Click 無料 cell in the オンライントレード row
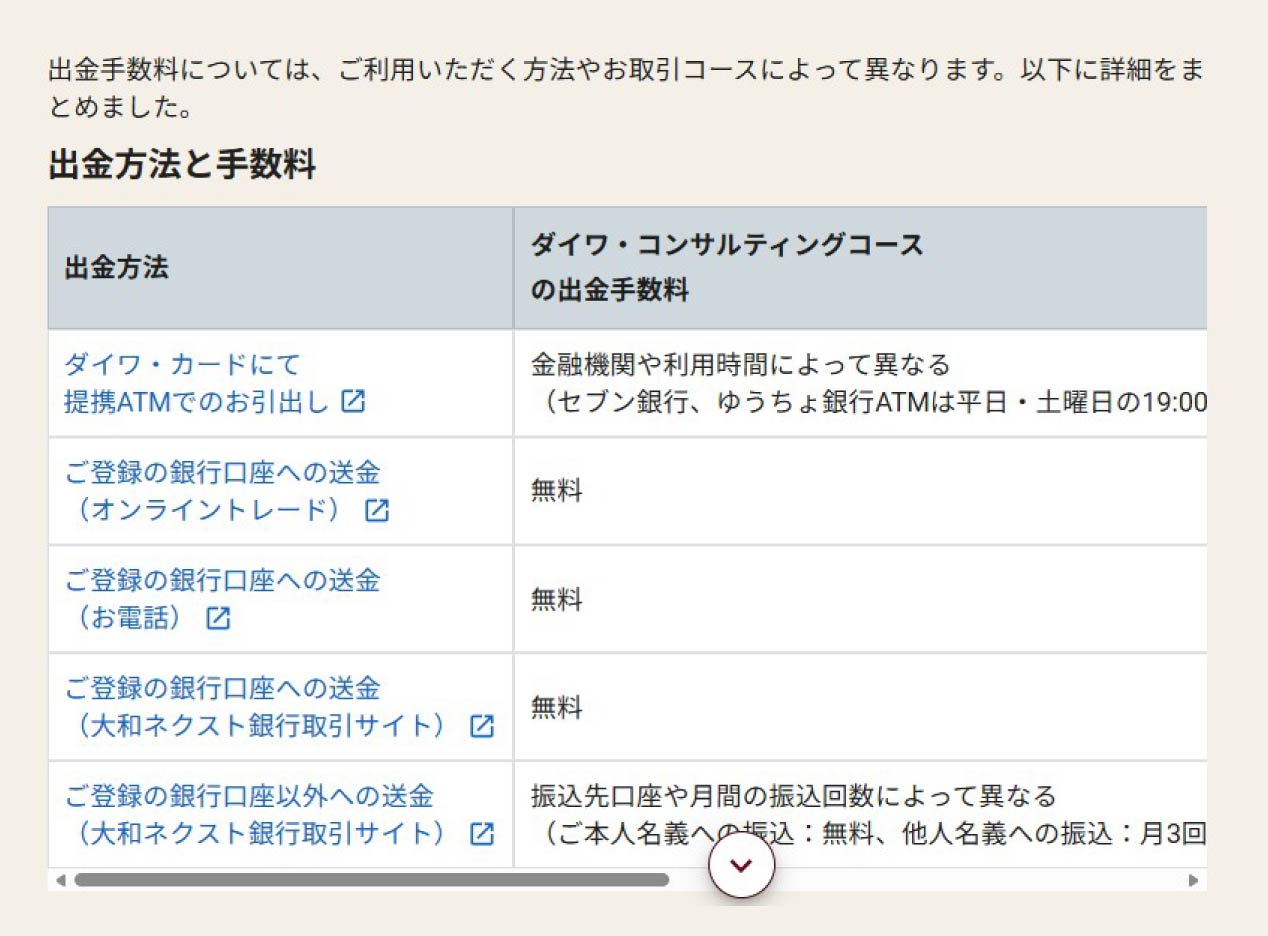The width and height of the screenshot is (1268, 936). click(556, 491)
